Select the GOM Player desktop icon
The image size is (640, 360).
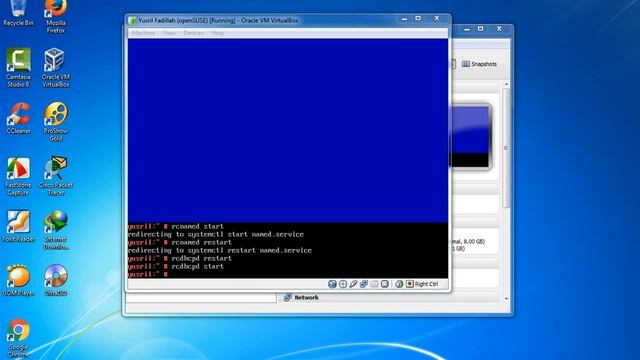pyautogui.click(x=18, y=280)
